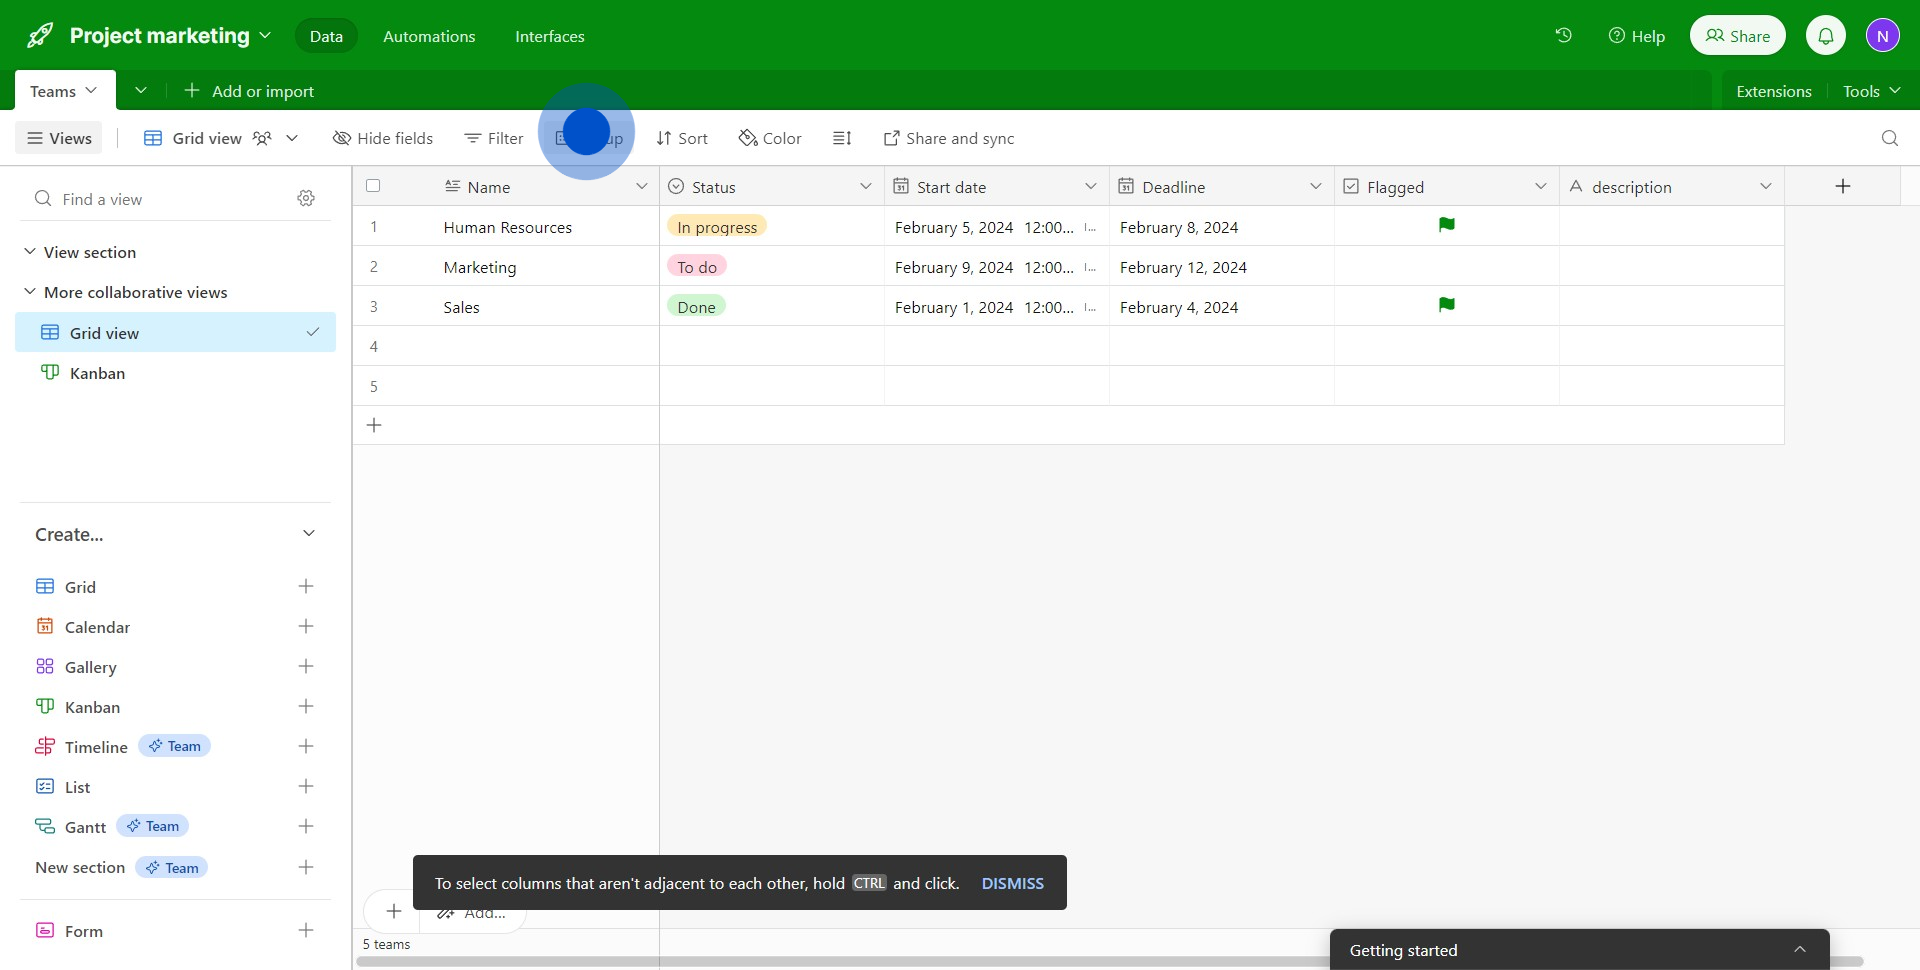
Task: Open the notifications bell
Action: pyautogui.click(x=1825, y=36)
